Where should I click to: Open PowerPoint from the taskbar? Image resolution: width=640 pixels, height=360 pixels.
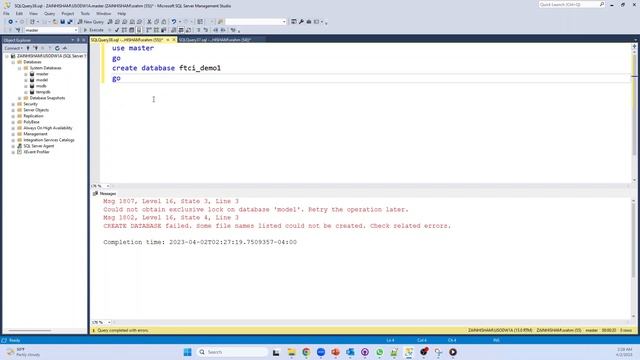pyautogui.click(x=336, y=352)
